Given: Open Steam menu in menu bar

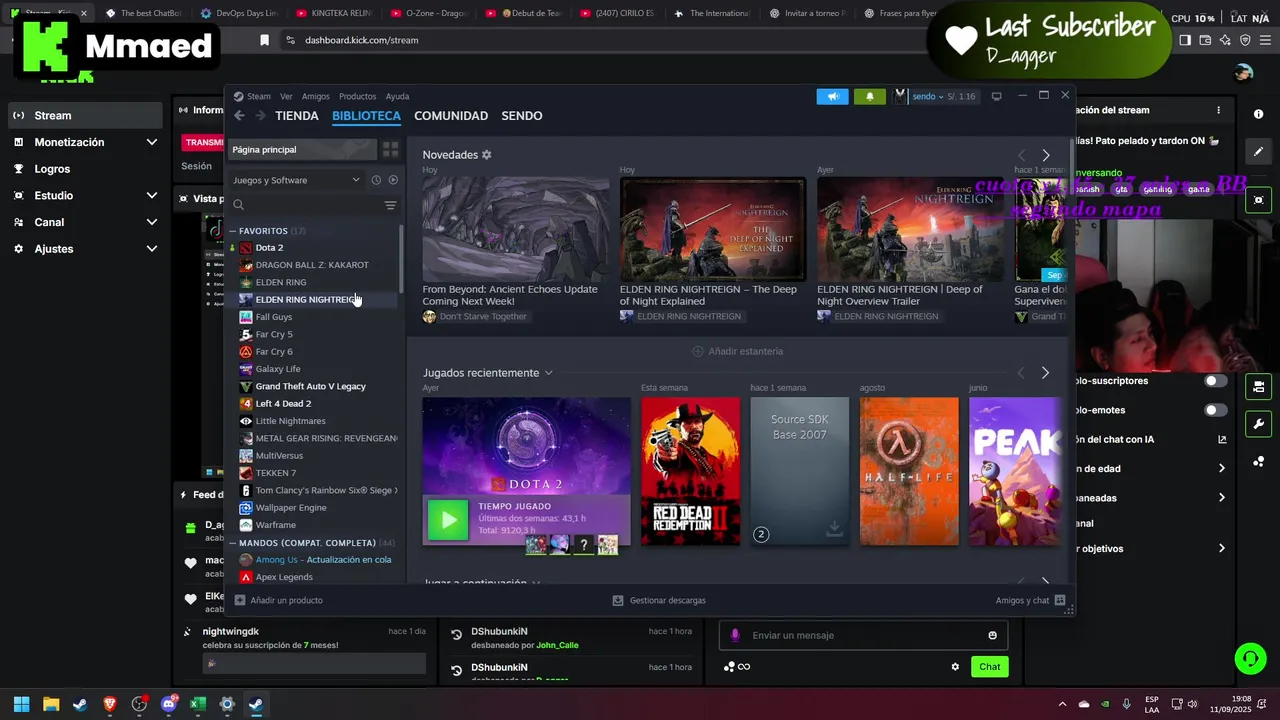Looking at the screenshot, I should click(x=259, y=96).
